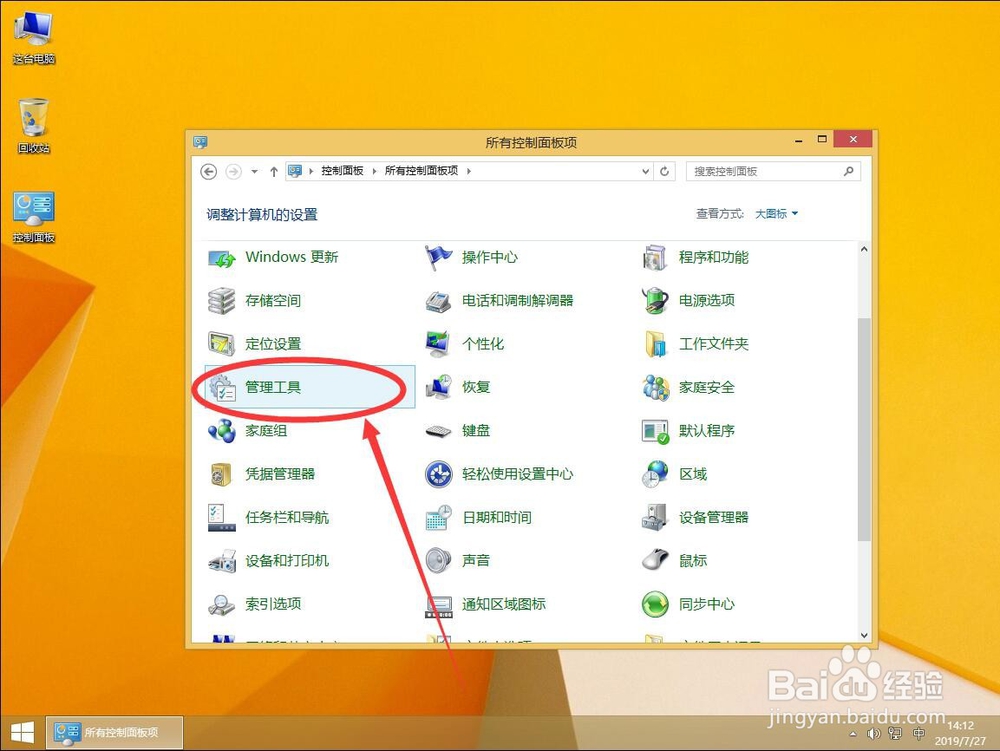Viewport: 1000px width, 751px height.
Task: Open the Windows 更新 icon
Action: [x=222, y=258]
